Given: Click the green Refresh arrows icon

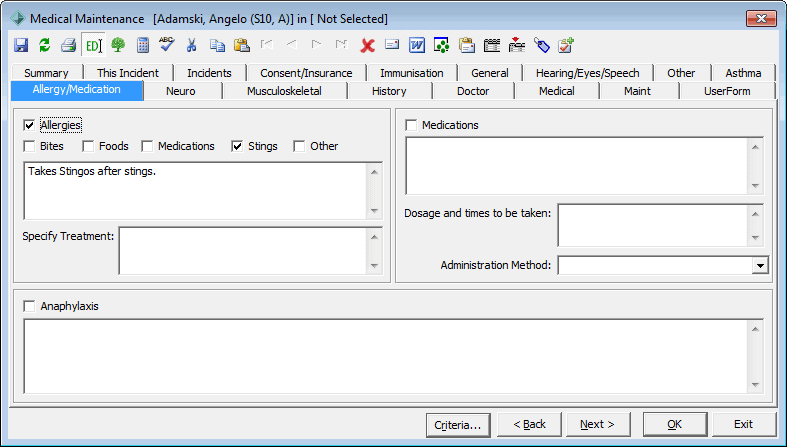Looking at the screenshot, I should click(x=45, y=45).
